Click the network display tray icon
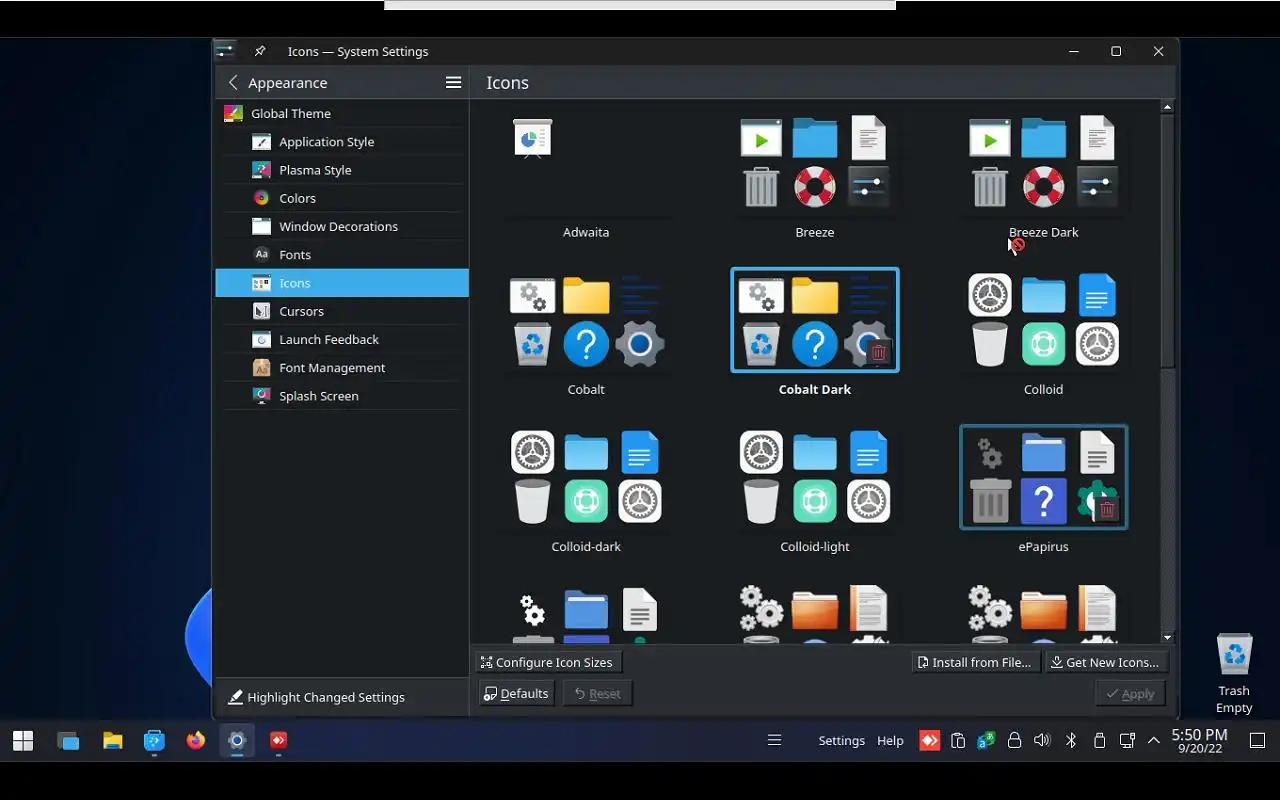This screenshot has height=800, width=1280. point(1126,741)
